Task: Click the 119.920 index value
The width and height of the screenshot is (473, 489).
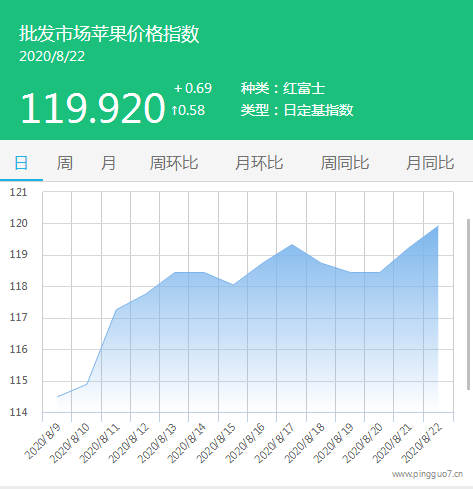Action: (93, 108)
